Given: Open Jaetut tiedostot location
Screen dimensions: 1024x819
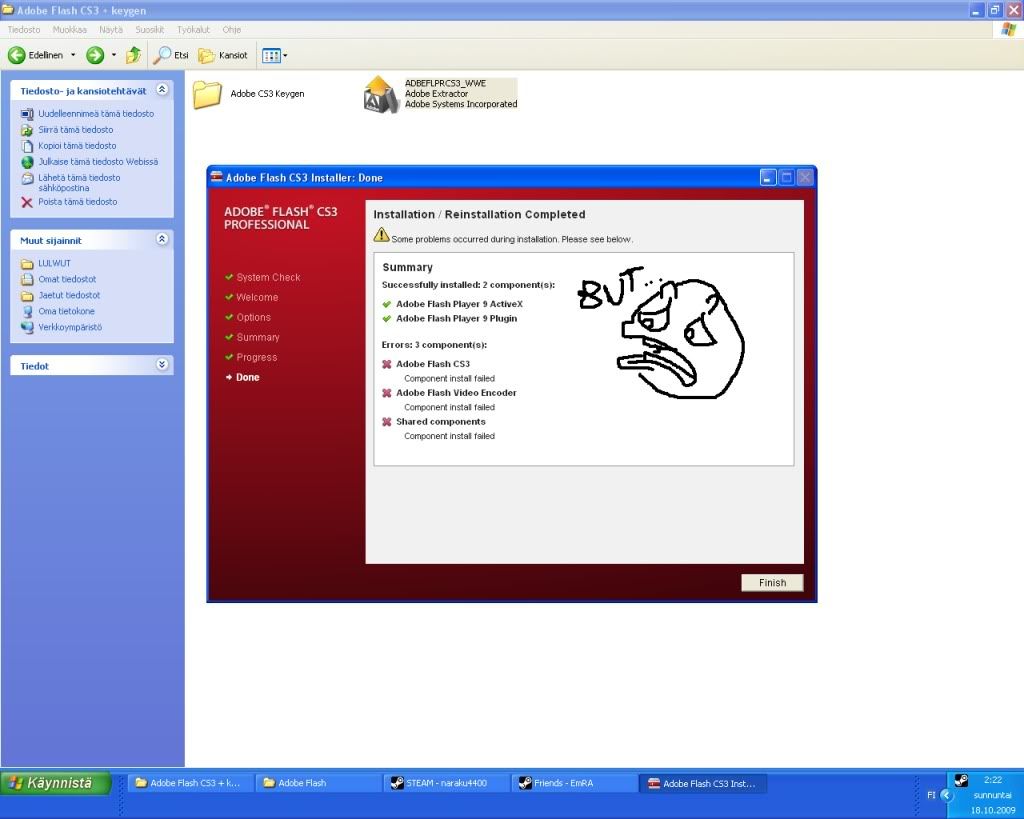Looking at the screenshot, I should point(69,295).
